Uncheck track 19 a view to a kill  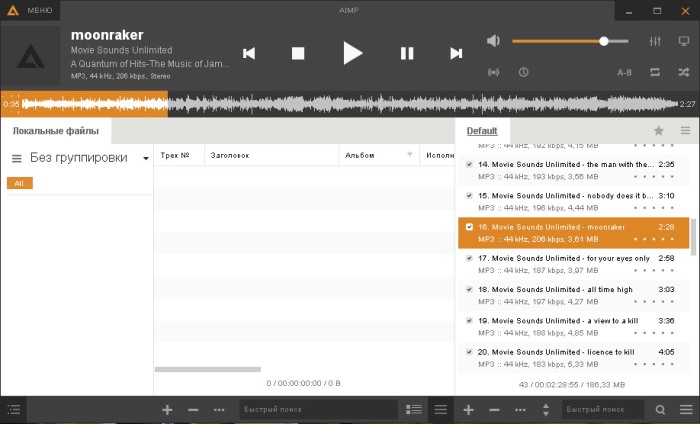[469, 320]
